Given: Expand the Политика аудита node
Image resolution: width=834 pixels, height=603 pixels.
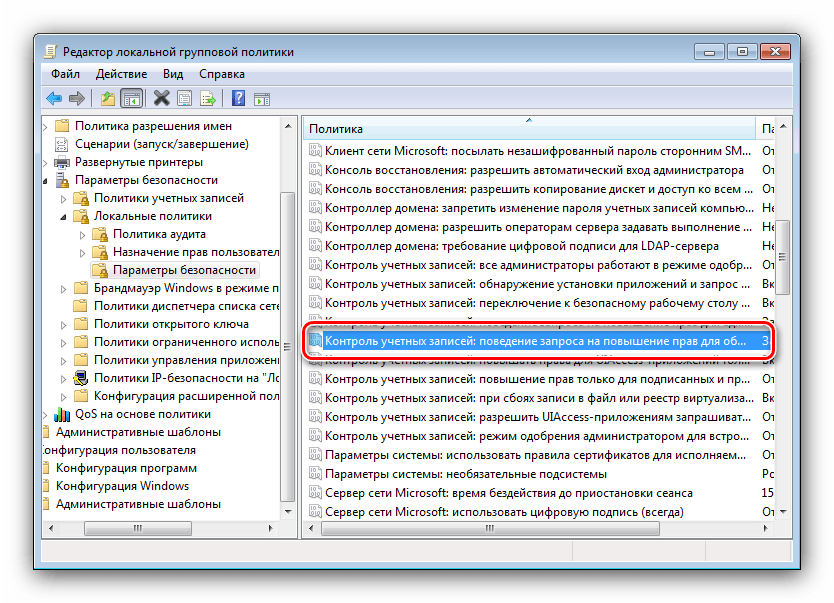Looking at the screenshot, I should click(x=84, y=234).
